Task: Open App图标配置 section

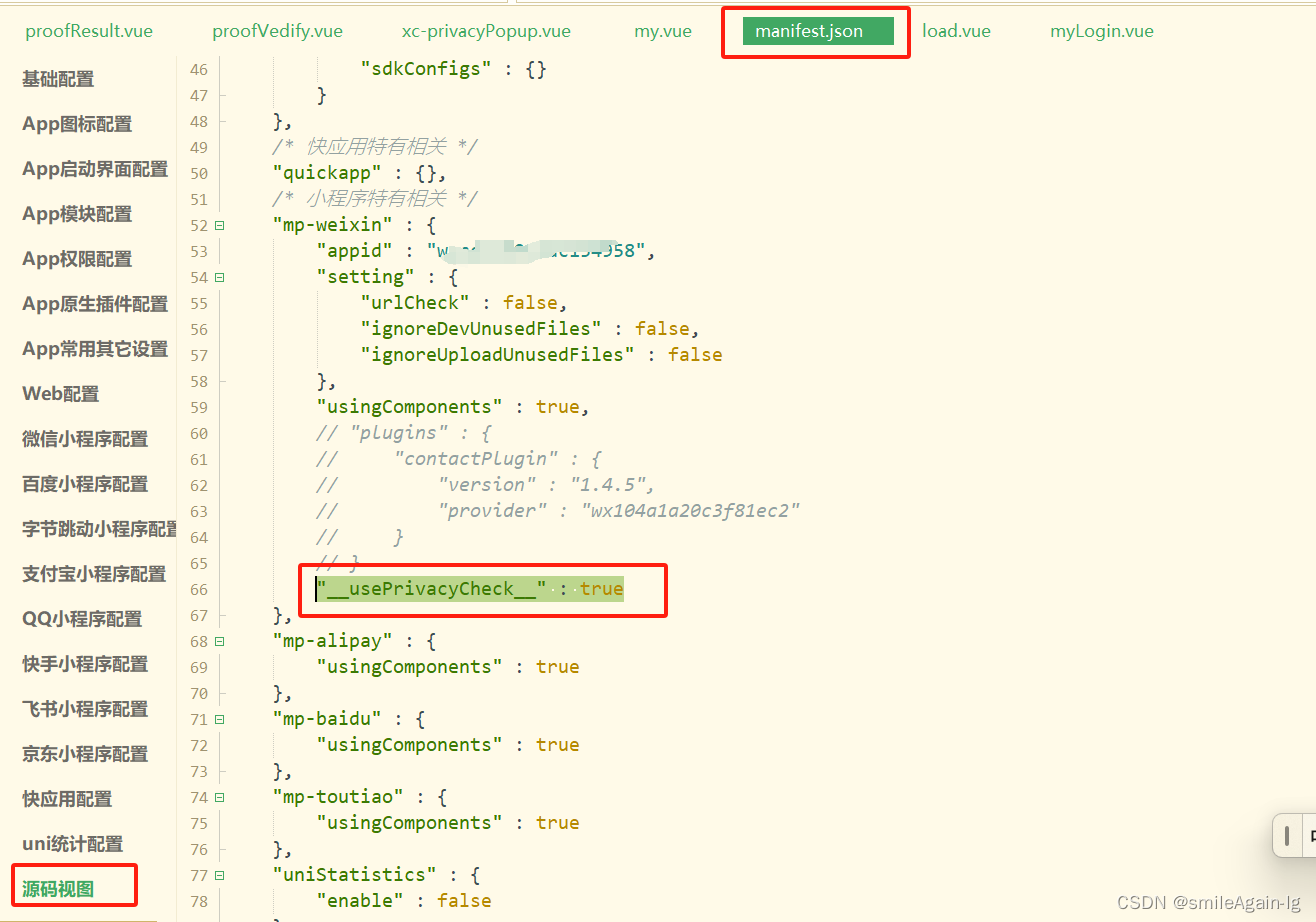Action: 77,124
